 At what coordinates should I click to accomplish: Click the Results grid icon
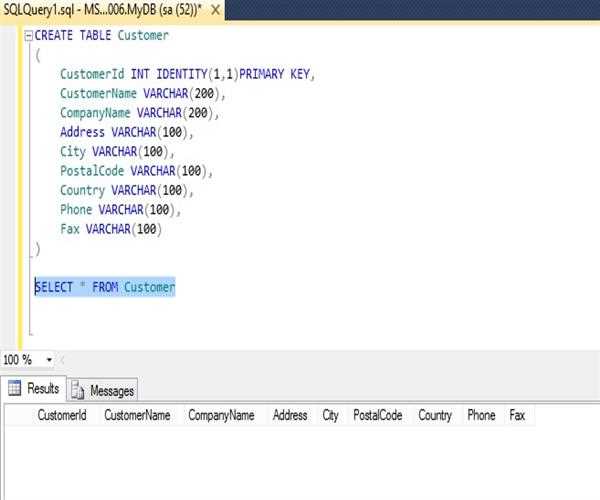click(14, 389)
